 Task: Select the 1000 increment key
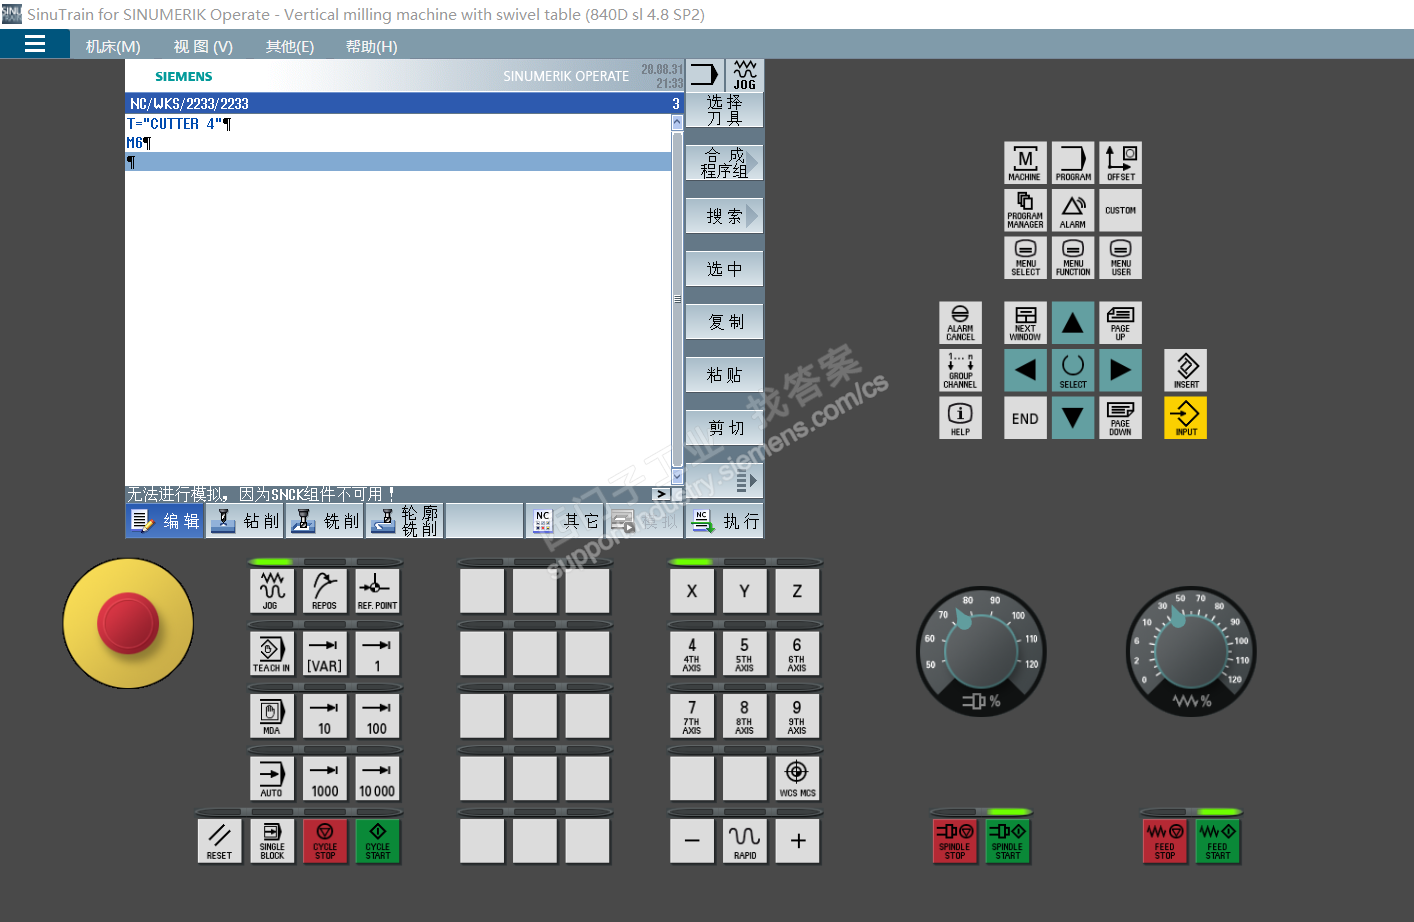coord(324,778)
